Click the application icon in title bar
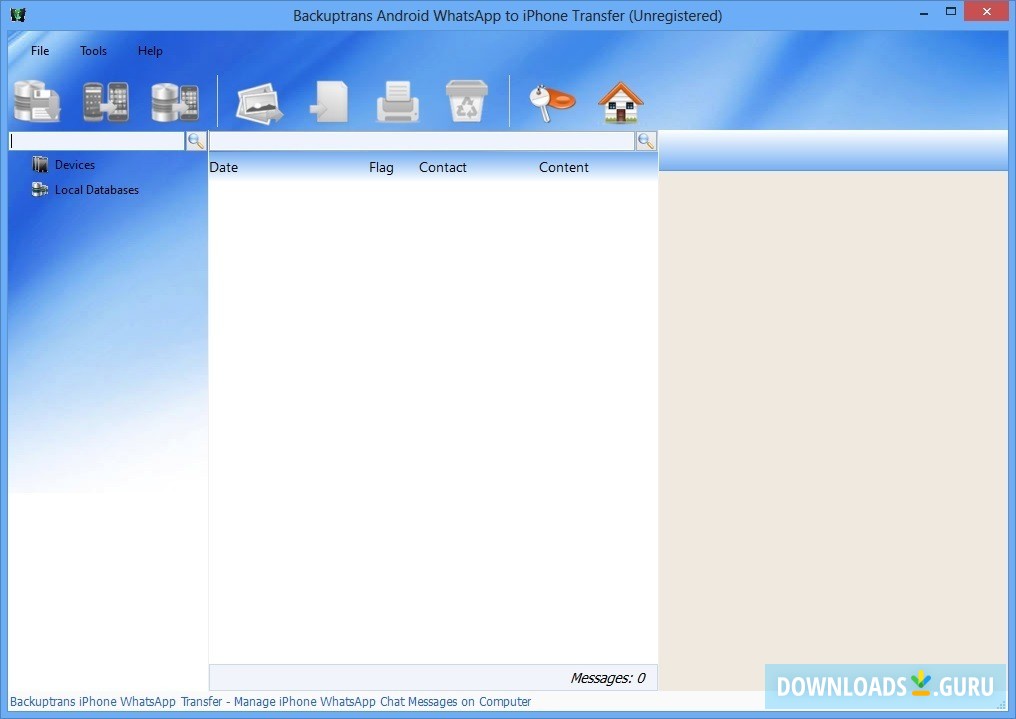This screenshot has width=1016, height=719. click(18, 14)
